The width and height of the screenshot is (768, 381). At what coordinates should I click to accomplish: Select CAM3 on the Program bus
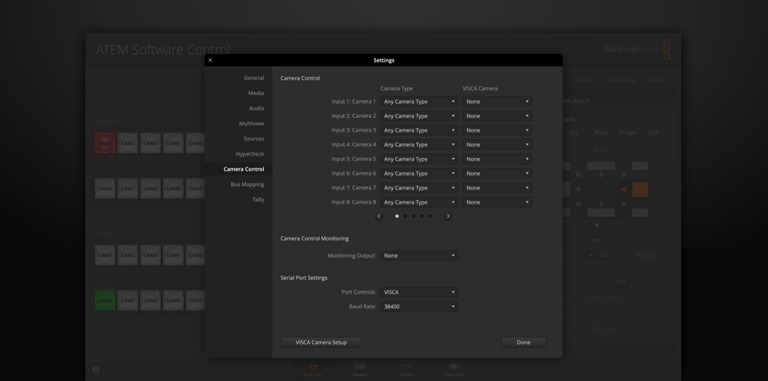[150, 143]
